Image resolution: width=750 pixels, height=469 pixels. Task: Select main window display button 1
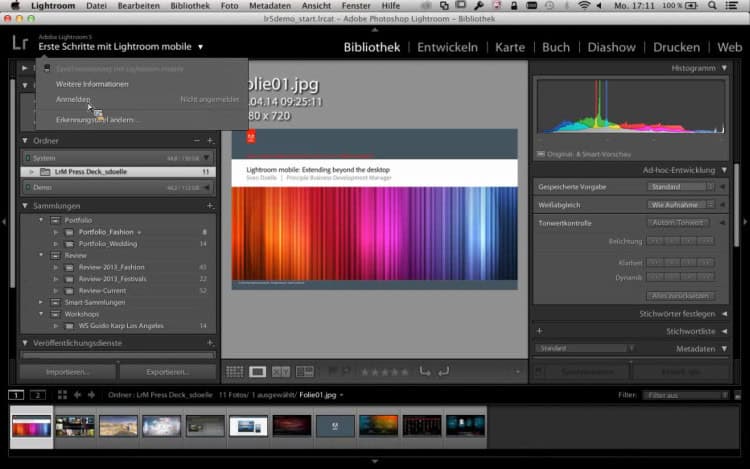tap(16, 395)
